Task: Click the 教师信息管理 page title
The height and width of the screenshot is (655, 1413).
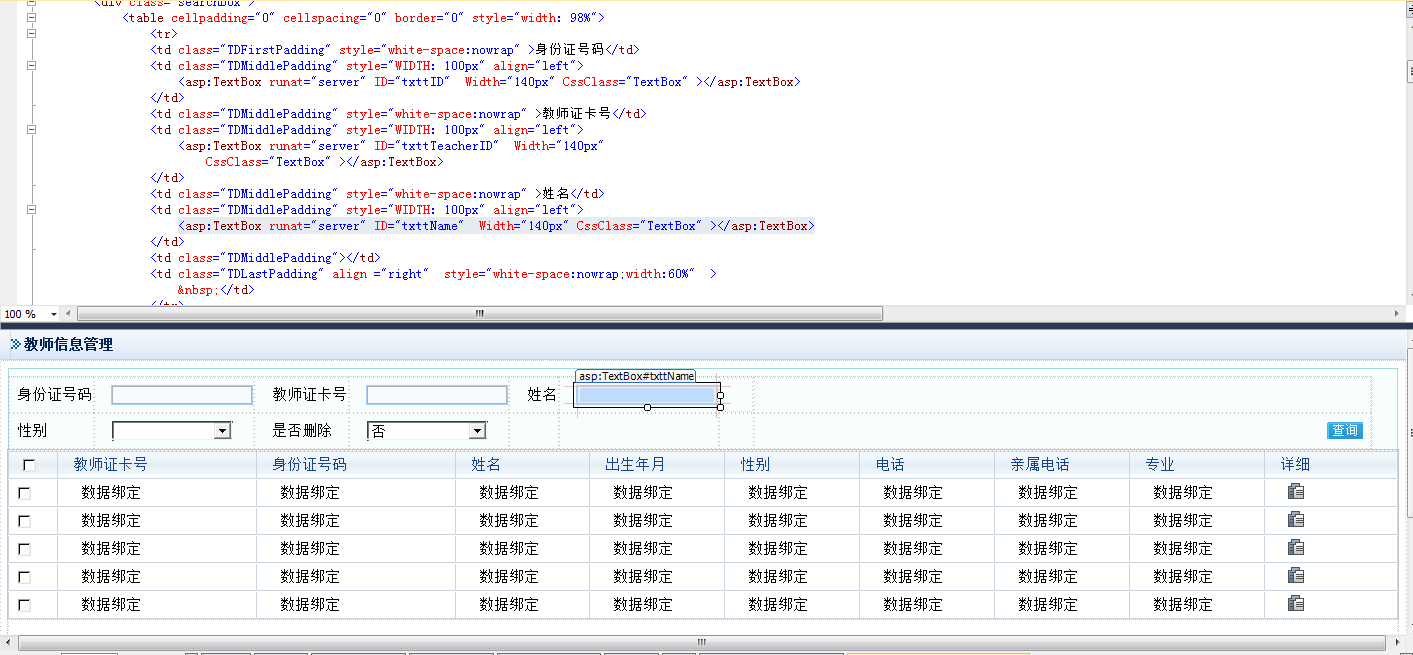Action: (x=68, y=344)
